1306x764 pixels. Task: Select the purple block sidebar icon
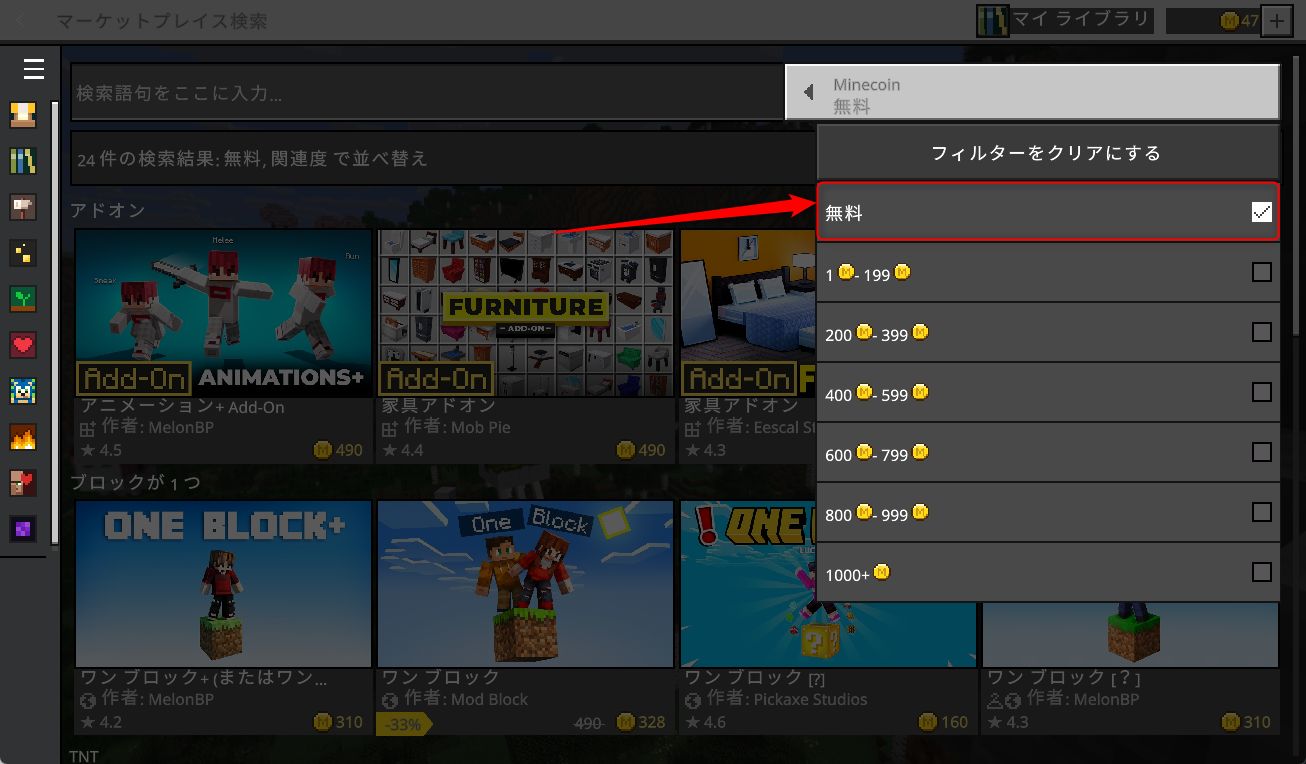click(23, 529)
